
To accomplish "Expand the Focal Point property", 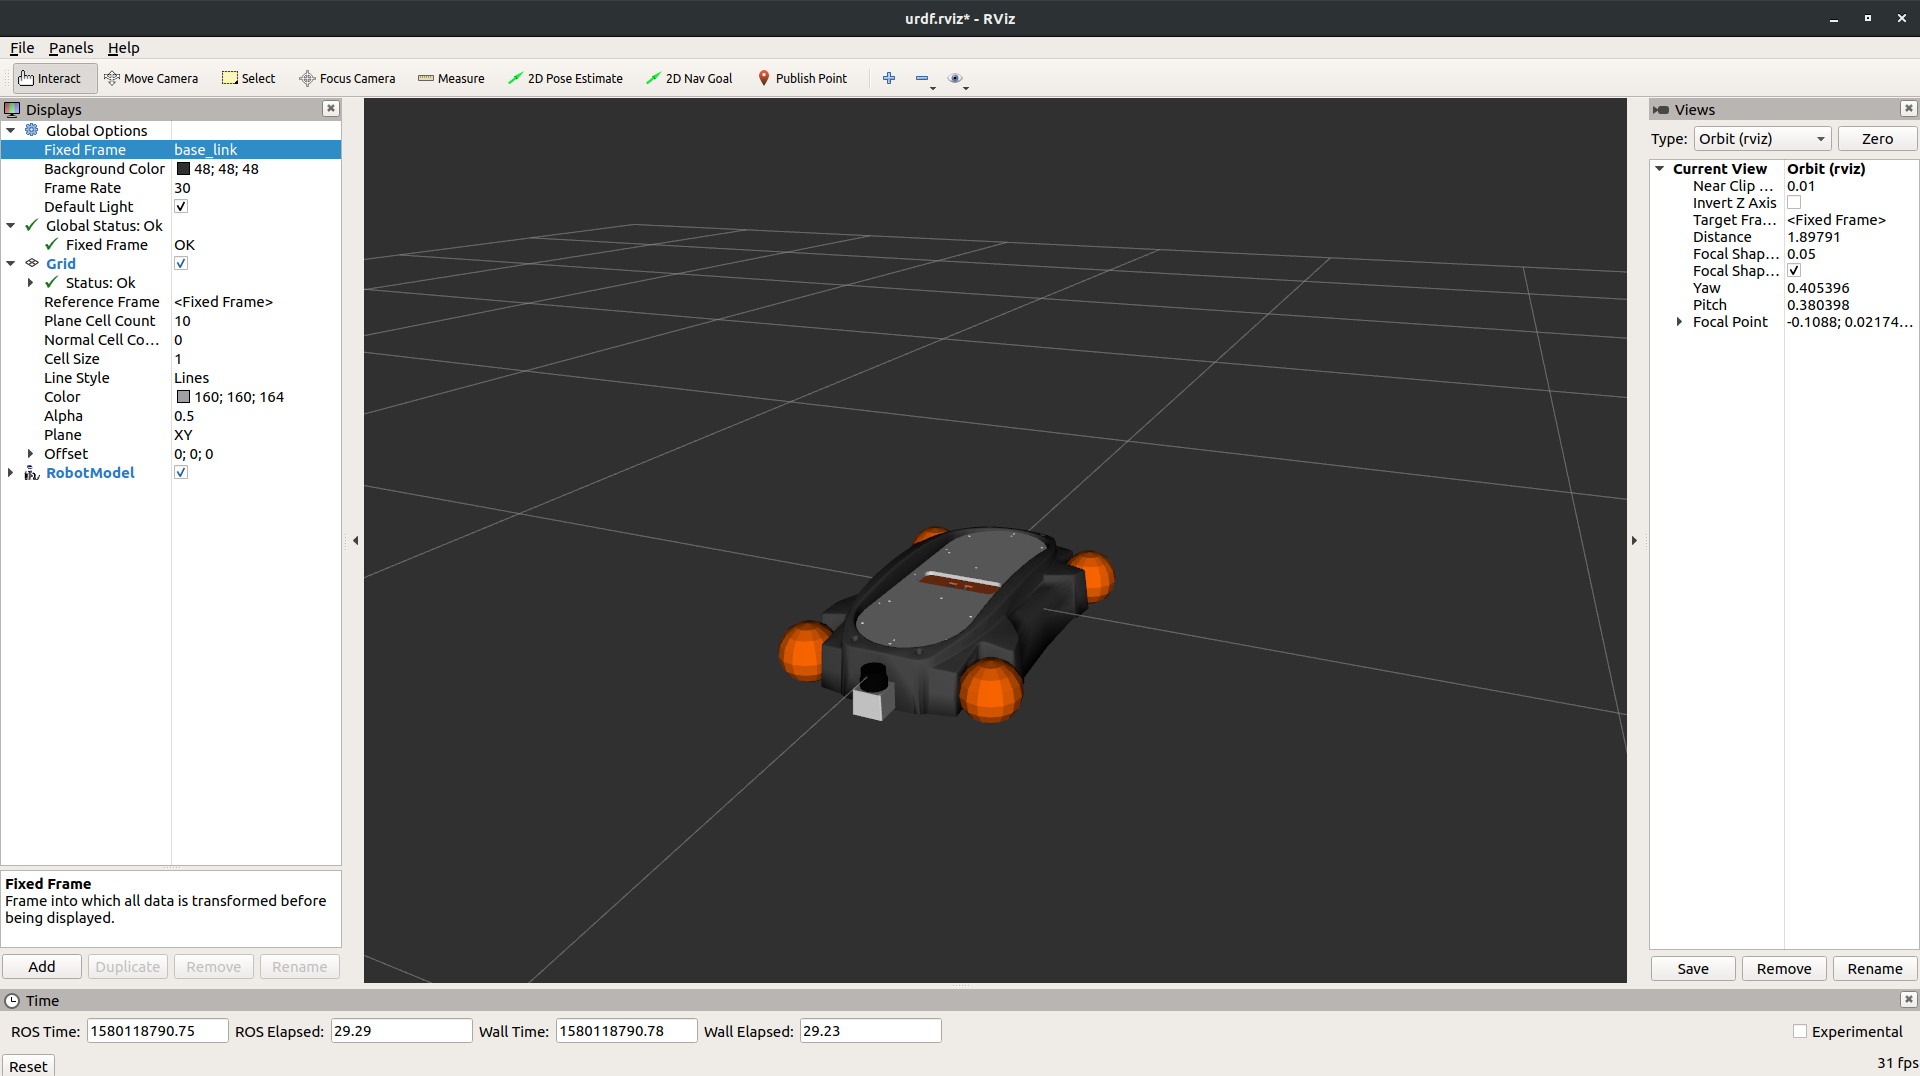I will (x=1680, y=321).
